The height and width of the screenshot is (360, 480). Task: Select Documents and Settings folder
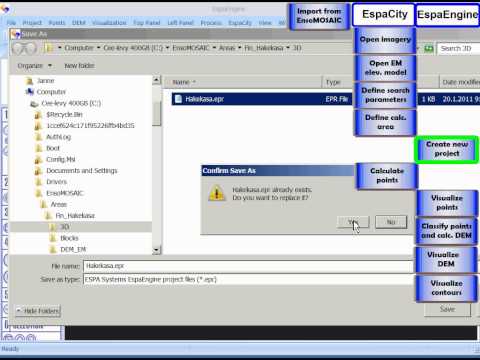click(82, 171)
